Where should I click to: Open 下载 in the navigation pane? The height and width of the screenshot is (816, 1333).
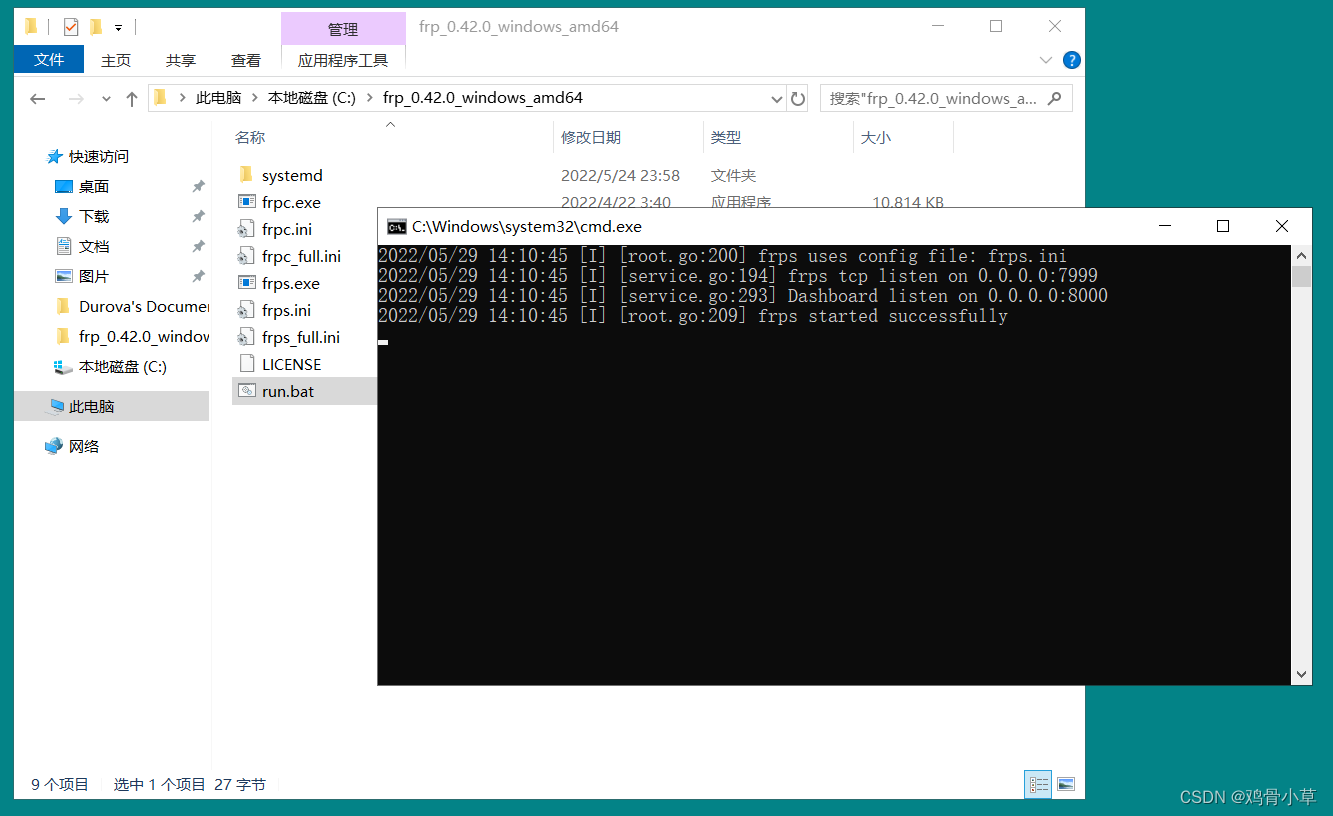click(x=94, y=217)
